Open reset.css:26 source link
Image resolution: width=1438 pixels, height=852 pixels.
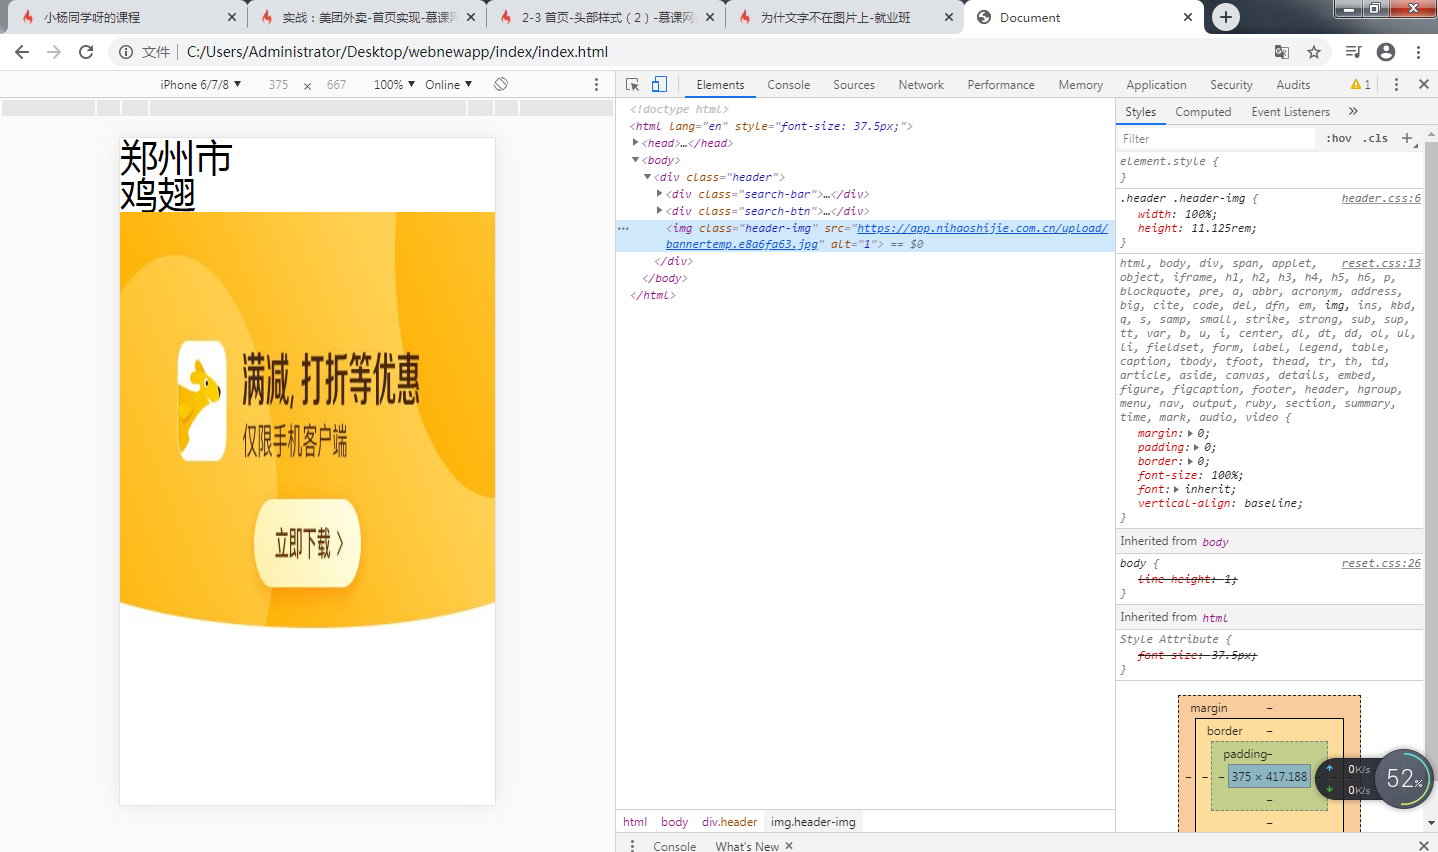(1381, 563)
